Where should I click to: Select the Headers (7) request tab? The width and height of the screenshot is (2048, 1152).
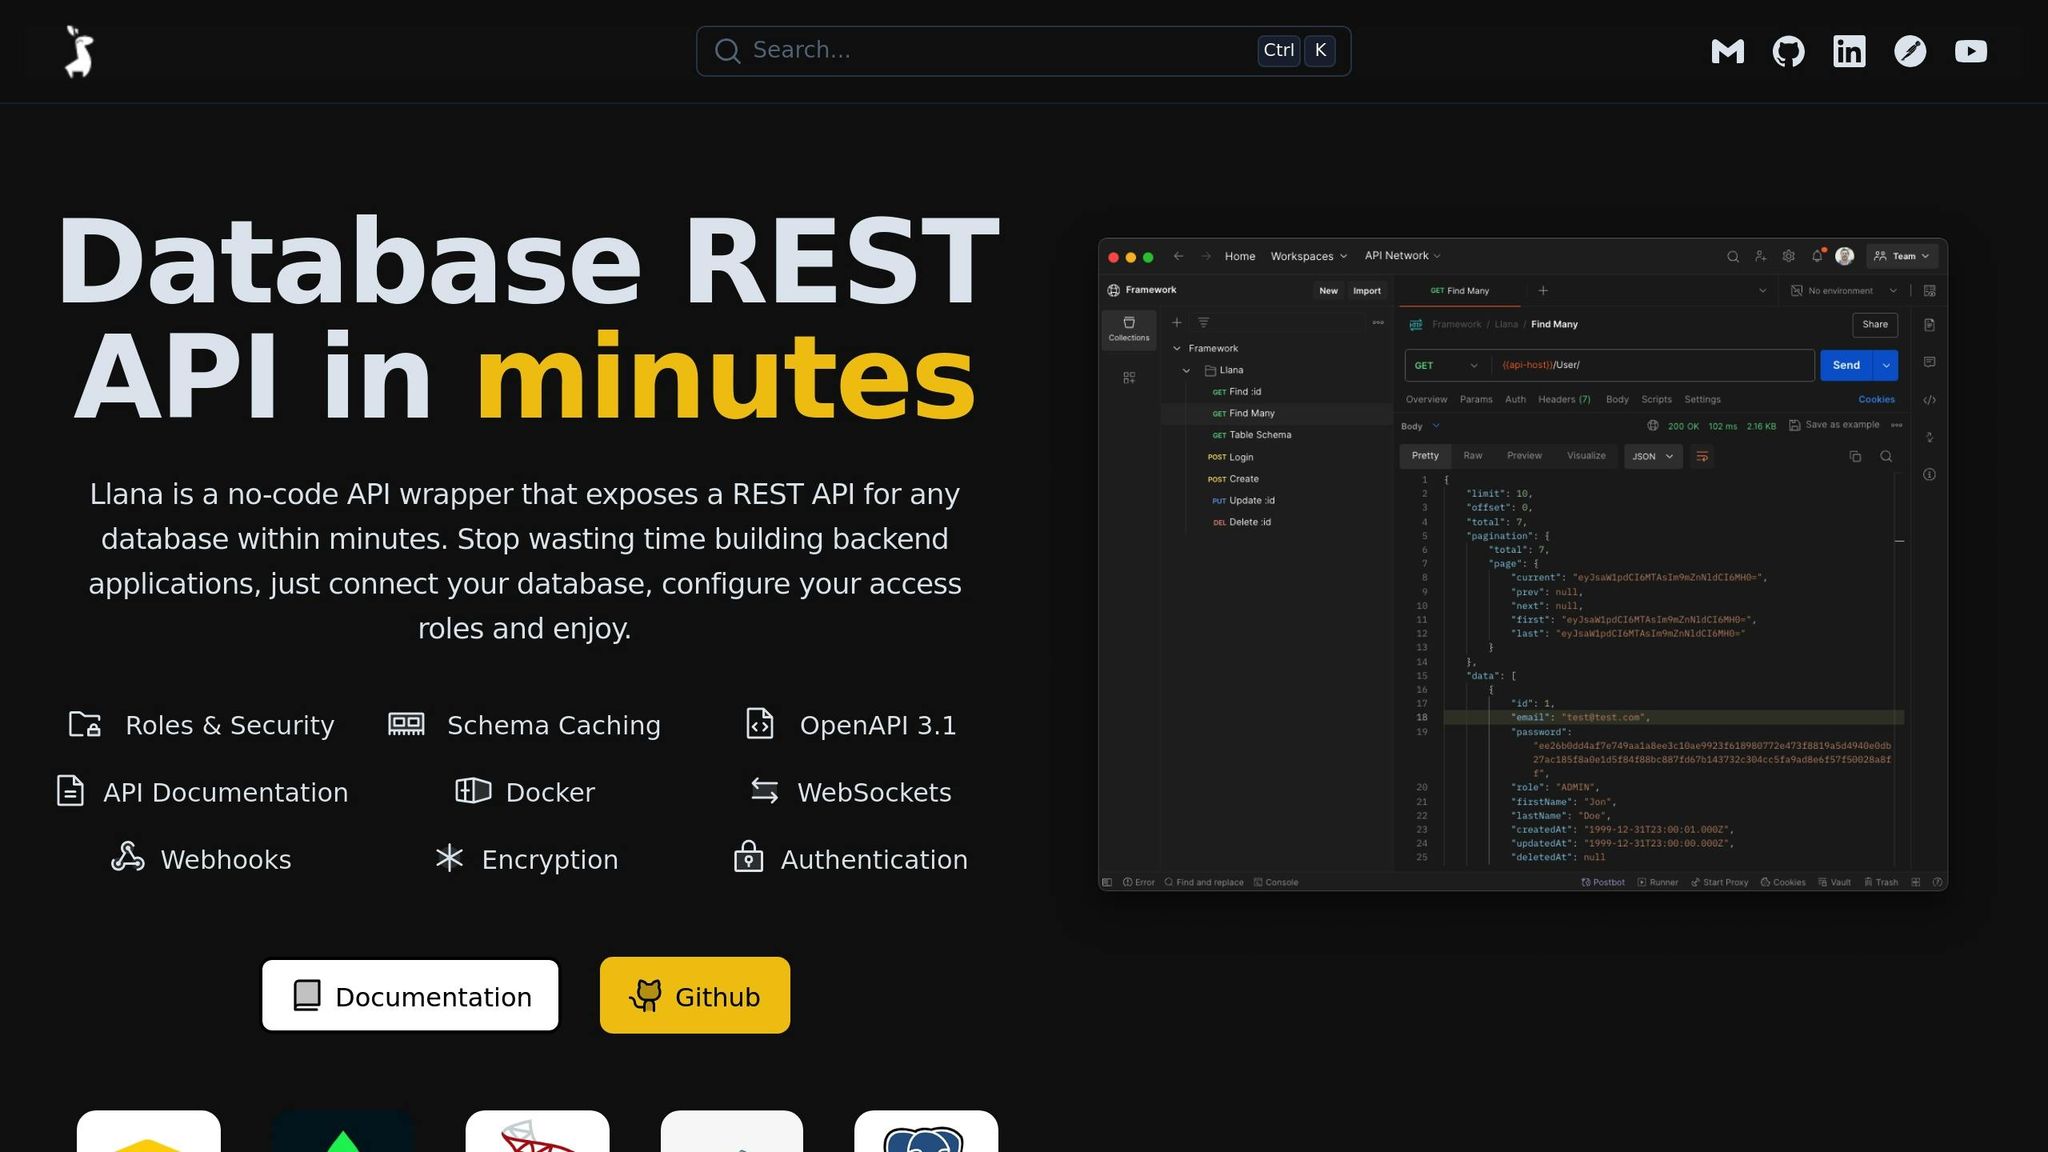tap(1564, 400)
